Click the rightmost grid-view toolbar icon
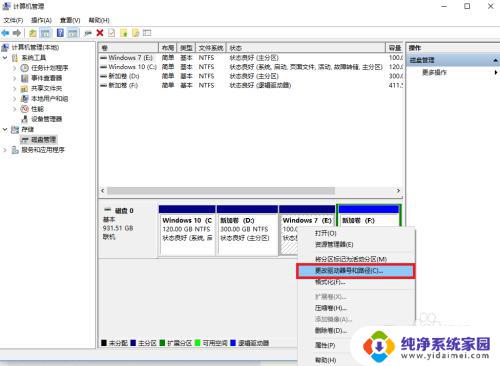Screen dimensions: 500x366 [147, 33]
